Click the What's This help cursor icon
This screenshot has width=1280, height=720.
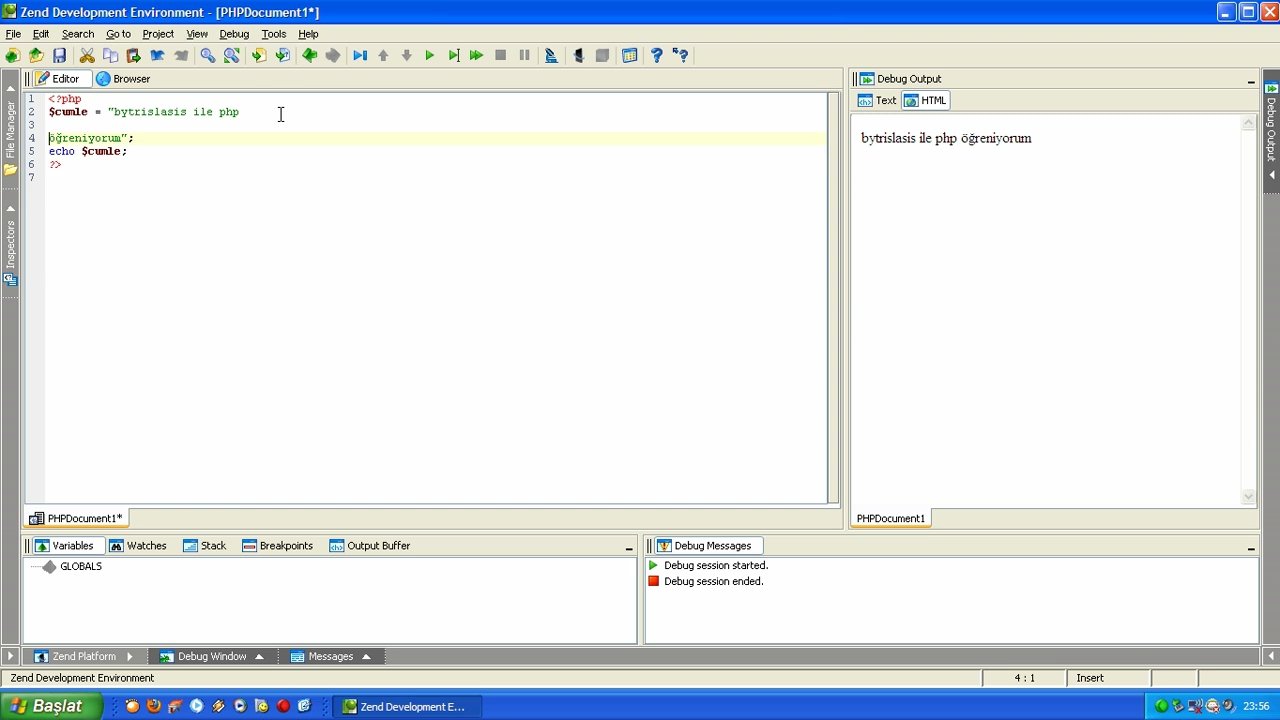click(680, 56)
